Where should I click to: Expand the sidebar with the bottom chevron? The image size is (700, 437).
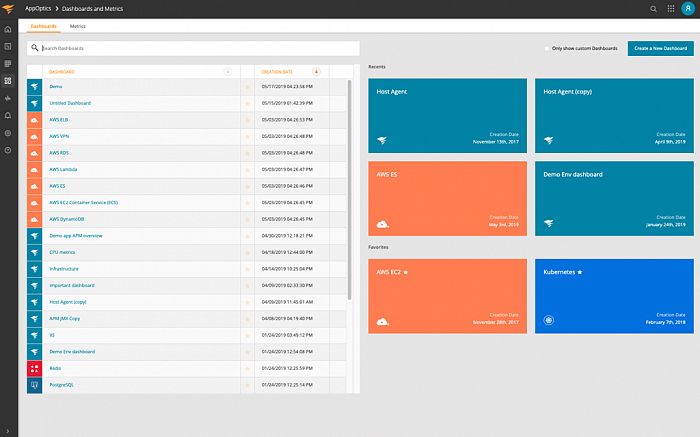click(8, 431)
